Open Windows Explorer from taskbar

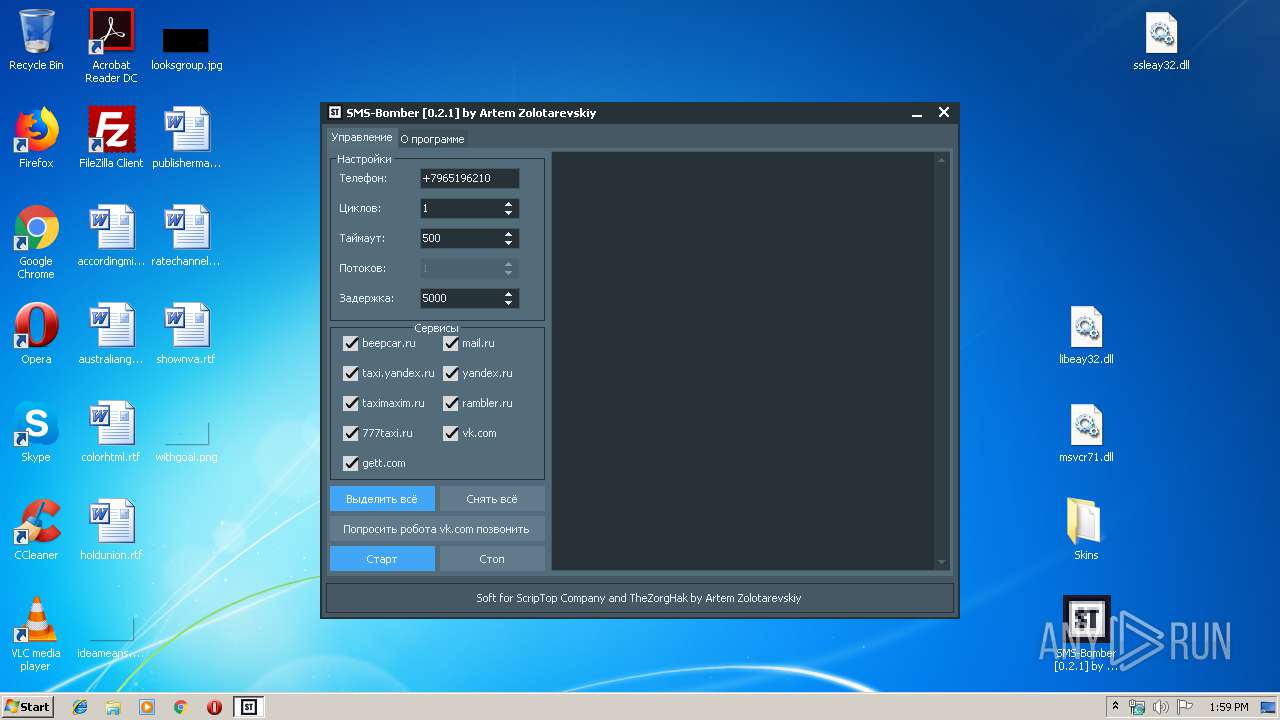click(x=113, y=707)
